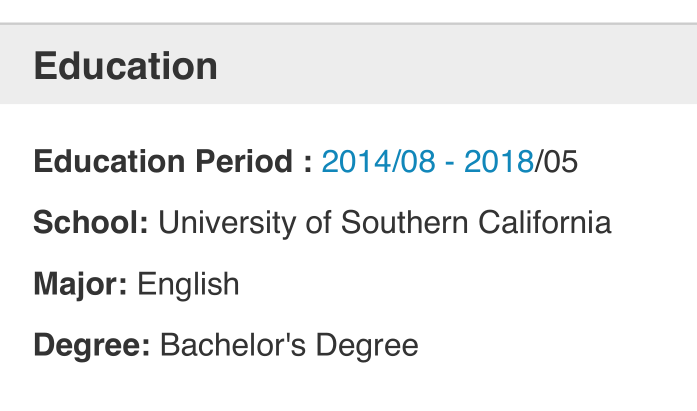
Task: Click the School label
Action: pos(91,222)
